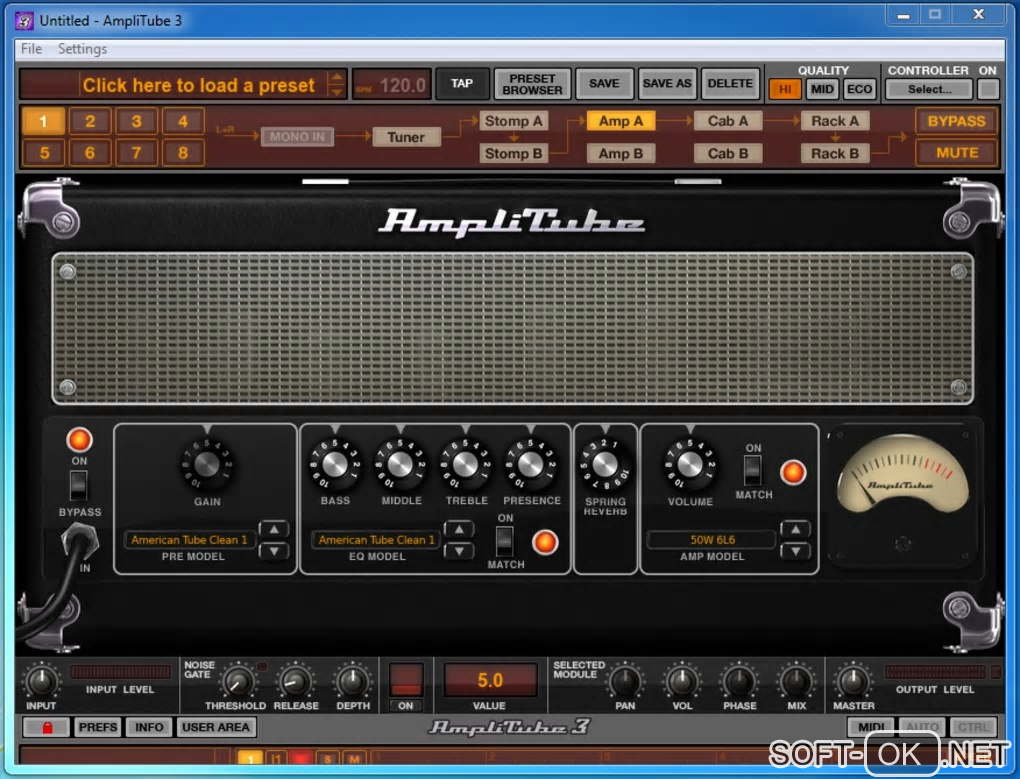Viewport: 1020px width, 779px height.
Task: Click the noise gate DEPTH knob
Action: (353, 681)
